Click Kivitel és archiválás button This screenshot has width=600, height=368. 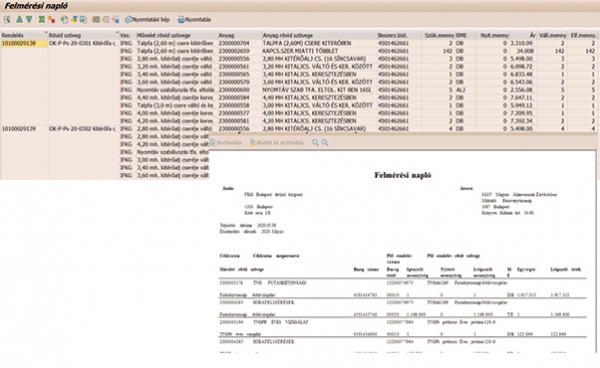coord(277,142)
